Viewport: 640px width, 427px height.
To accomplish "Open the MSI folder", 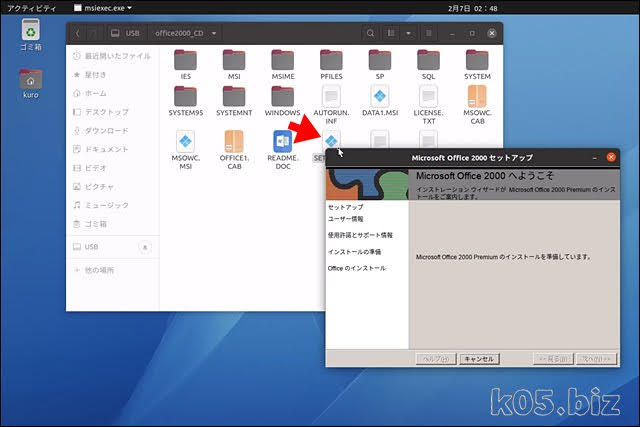I will [x=234, y=64].
